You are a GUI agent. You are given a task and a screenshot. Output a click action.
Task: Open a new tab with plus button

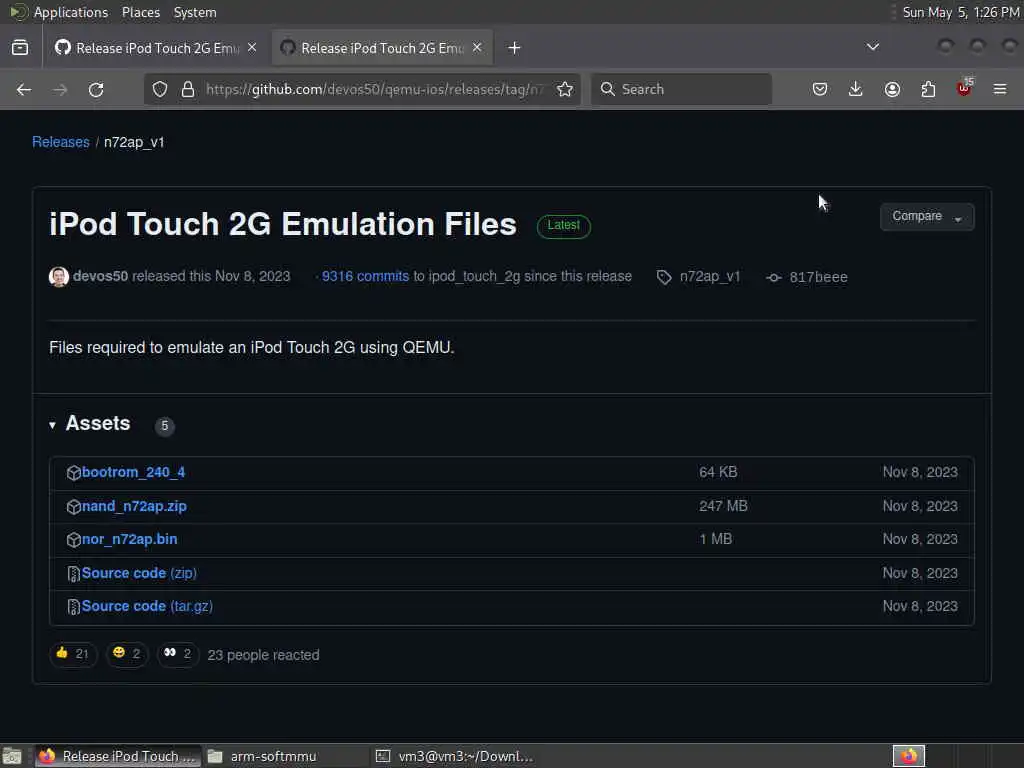(x=515, y=48)
